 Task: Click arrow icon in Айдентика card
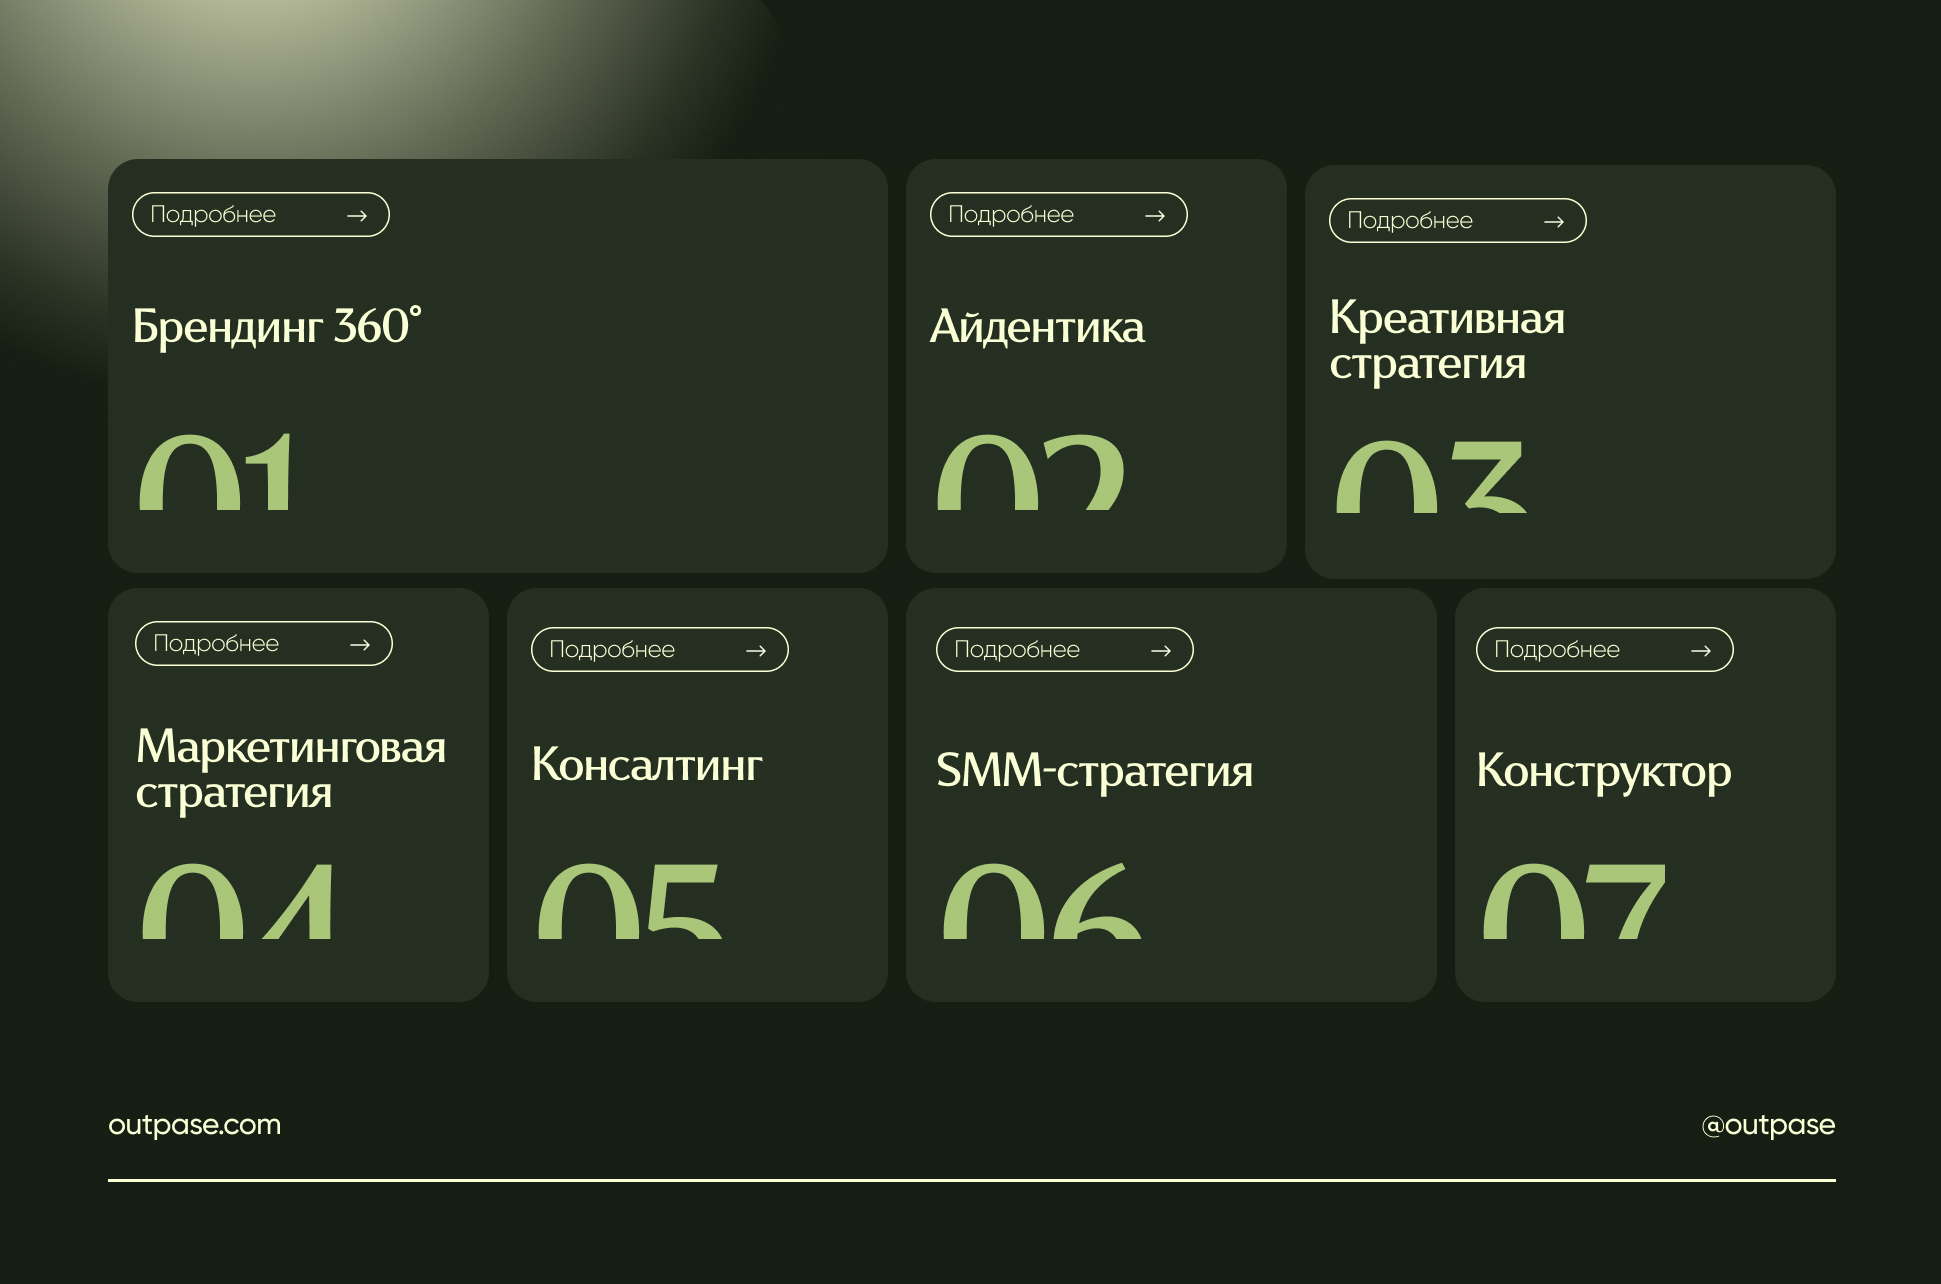pyautogui.click(x=1155, y=216)
